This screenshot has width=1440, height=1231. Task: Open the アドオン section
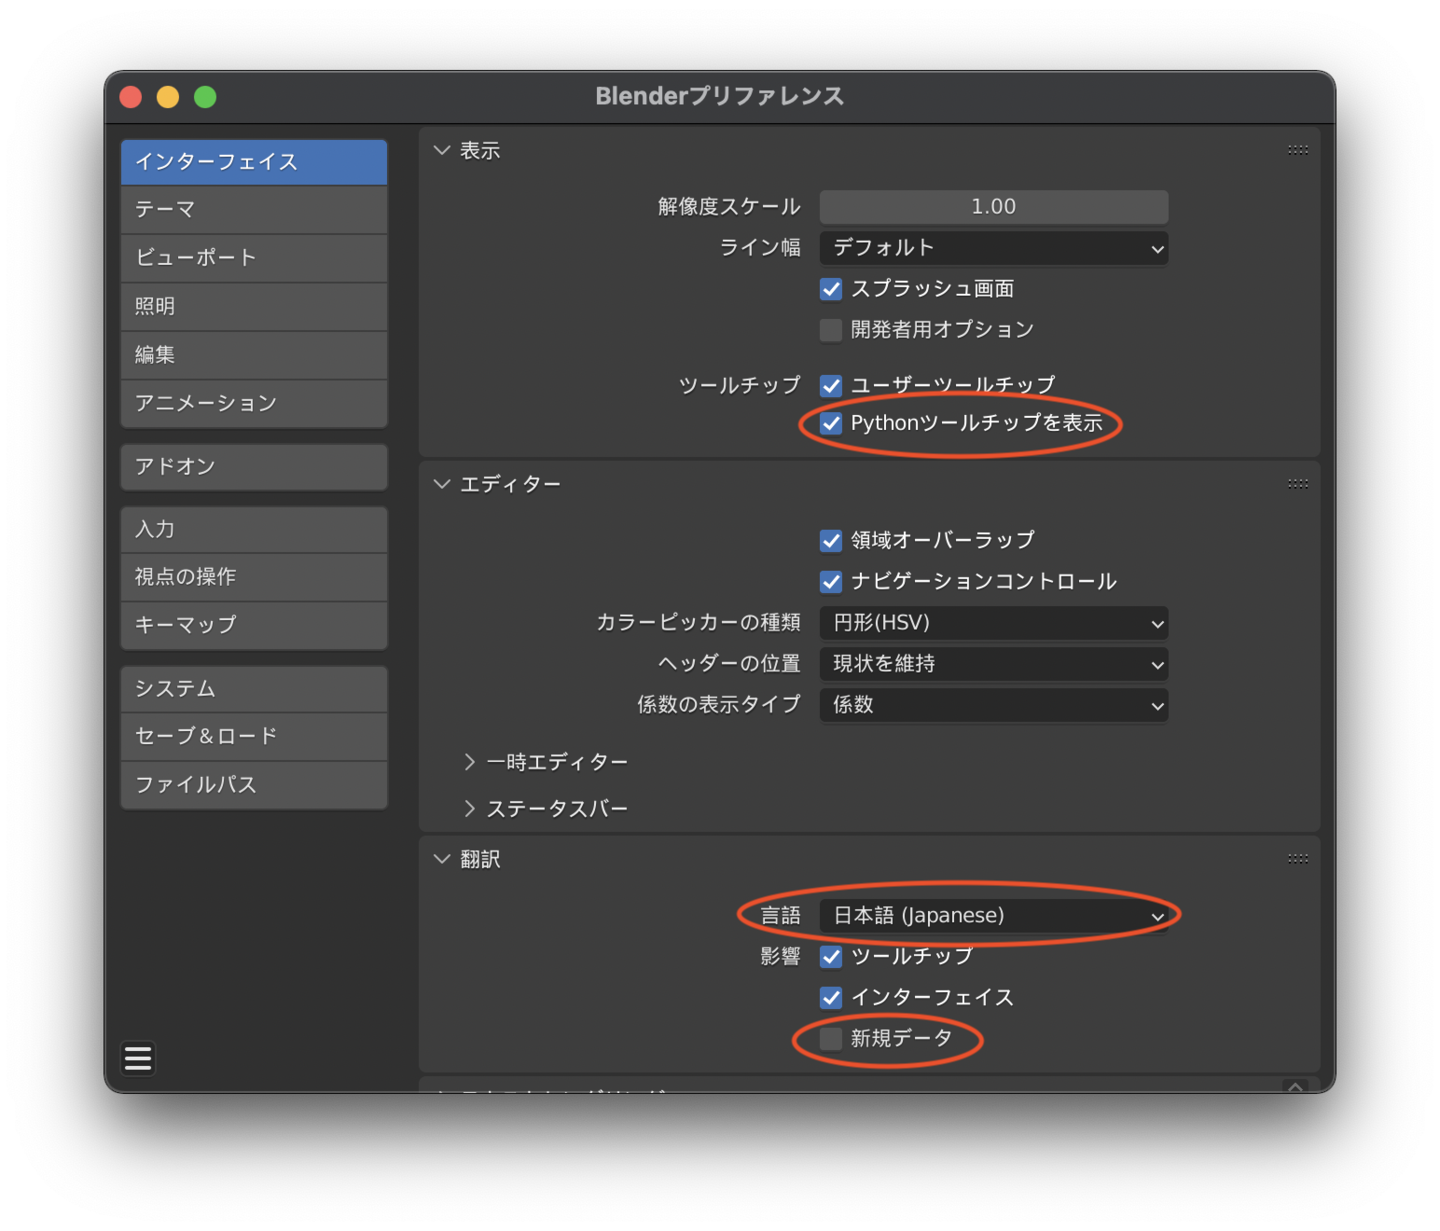click(253, 467)
